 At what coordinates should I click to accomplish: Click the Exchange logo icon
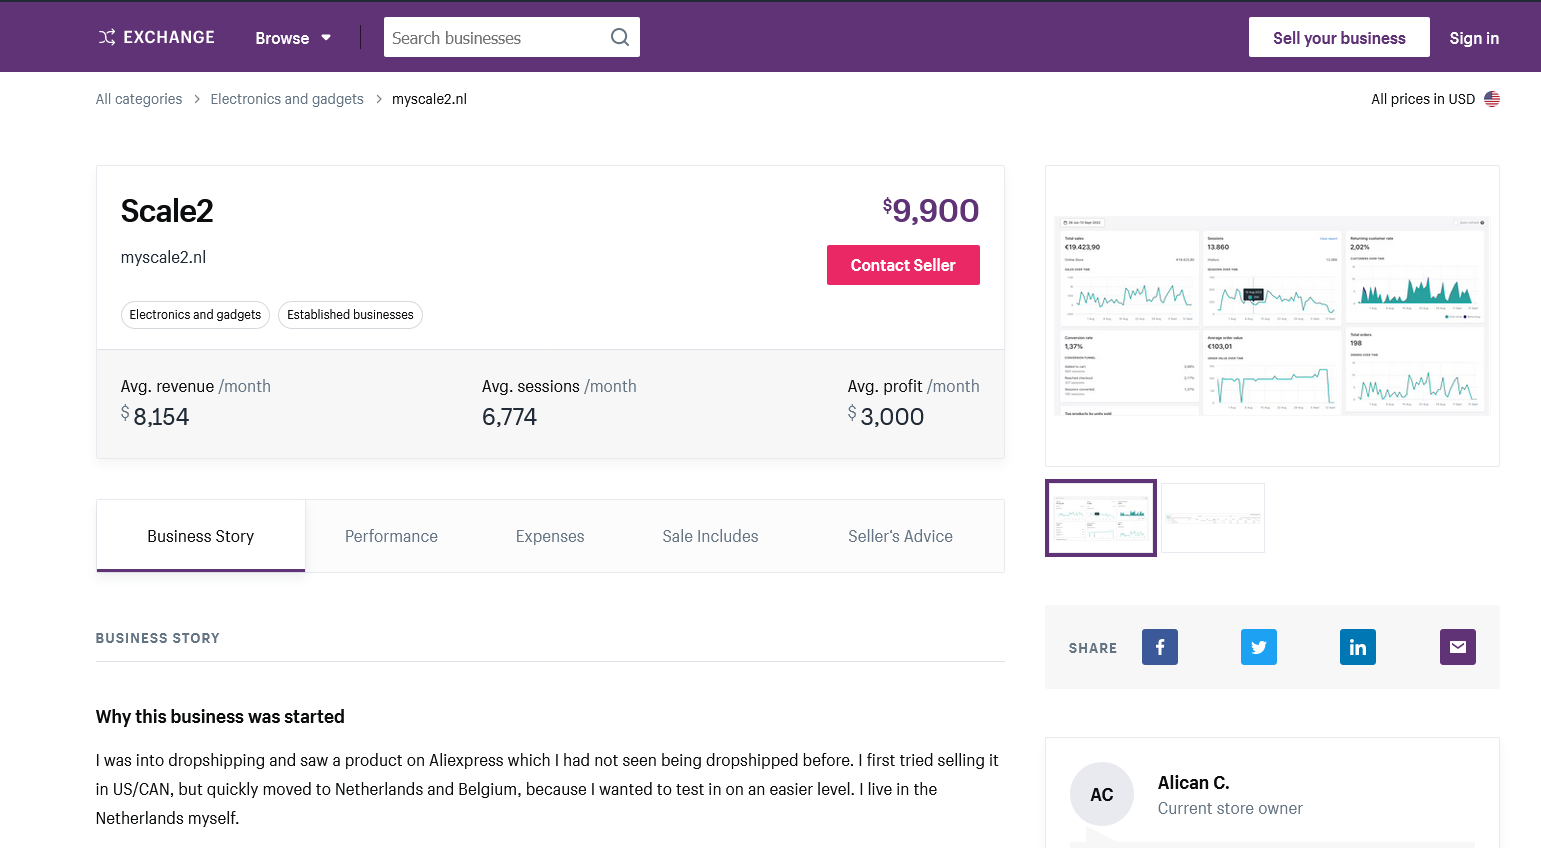107,37
